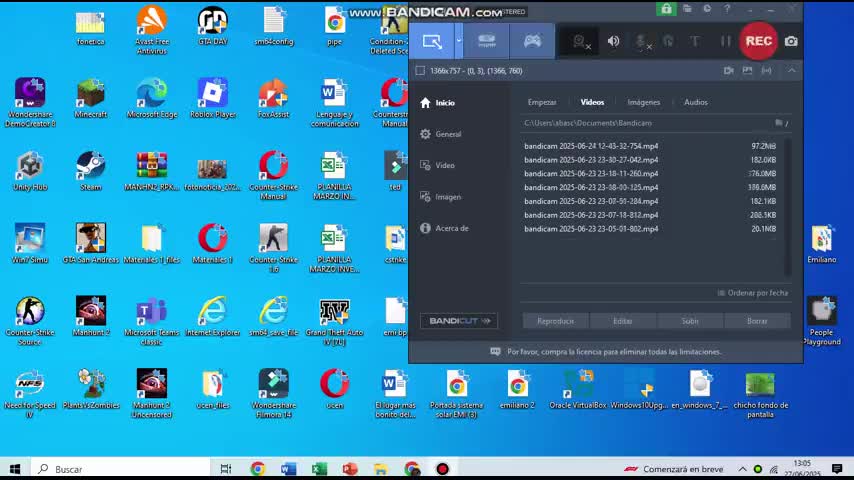Open Windows Start menu
The height and width of the screenshot is (480, 854).
(x=15, y=469)
